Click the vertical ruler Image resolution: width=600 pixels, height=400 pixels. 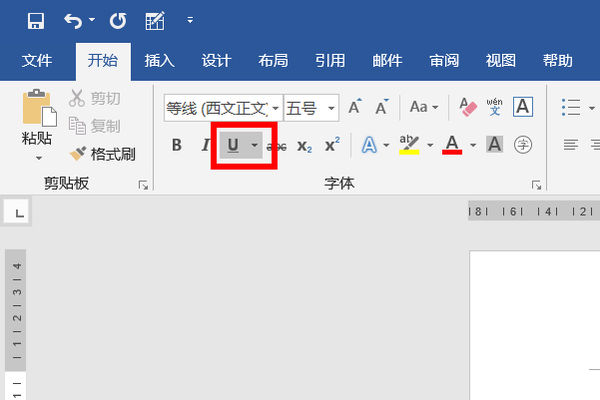16,325
